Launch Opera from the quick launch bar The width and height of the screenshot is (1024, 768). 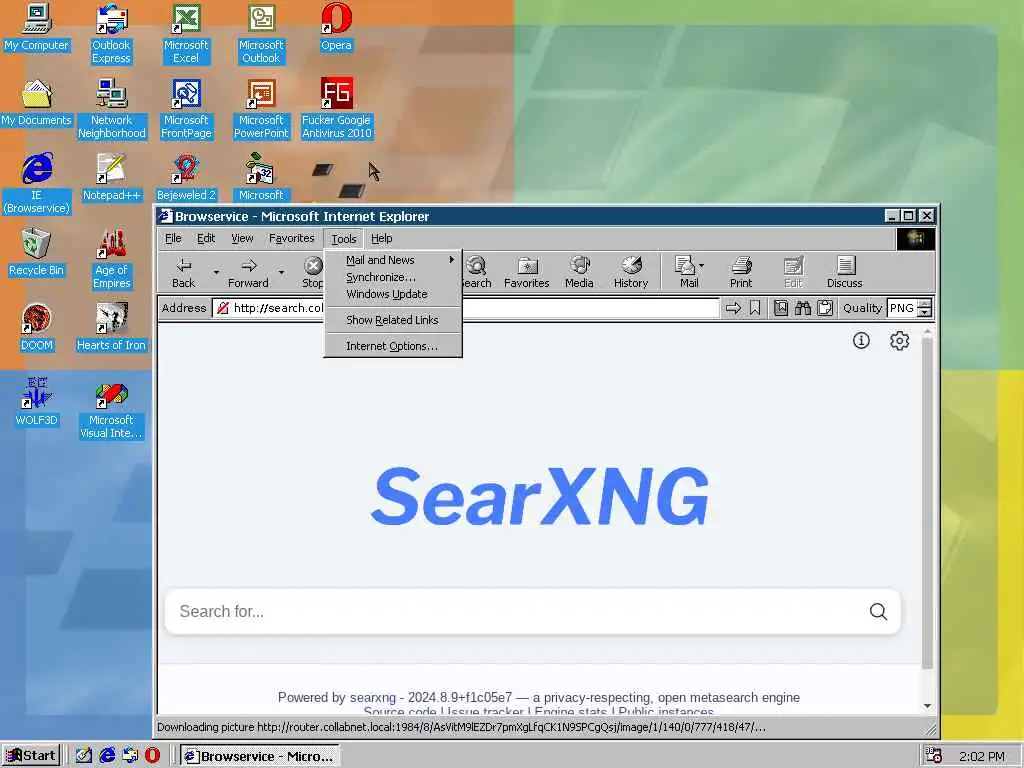point(152,756)
